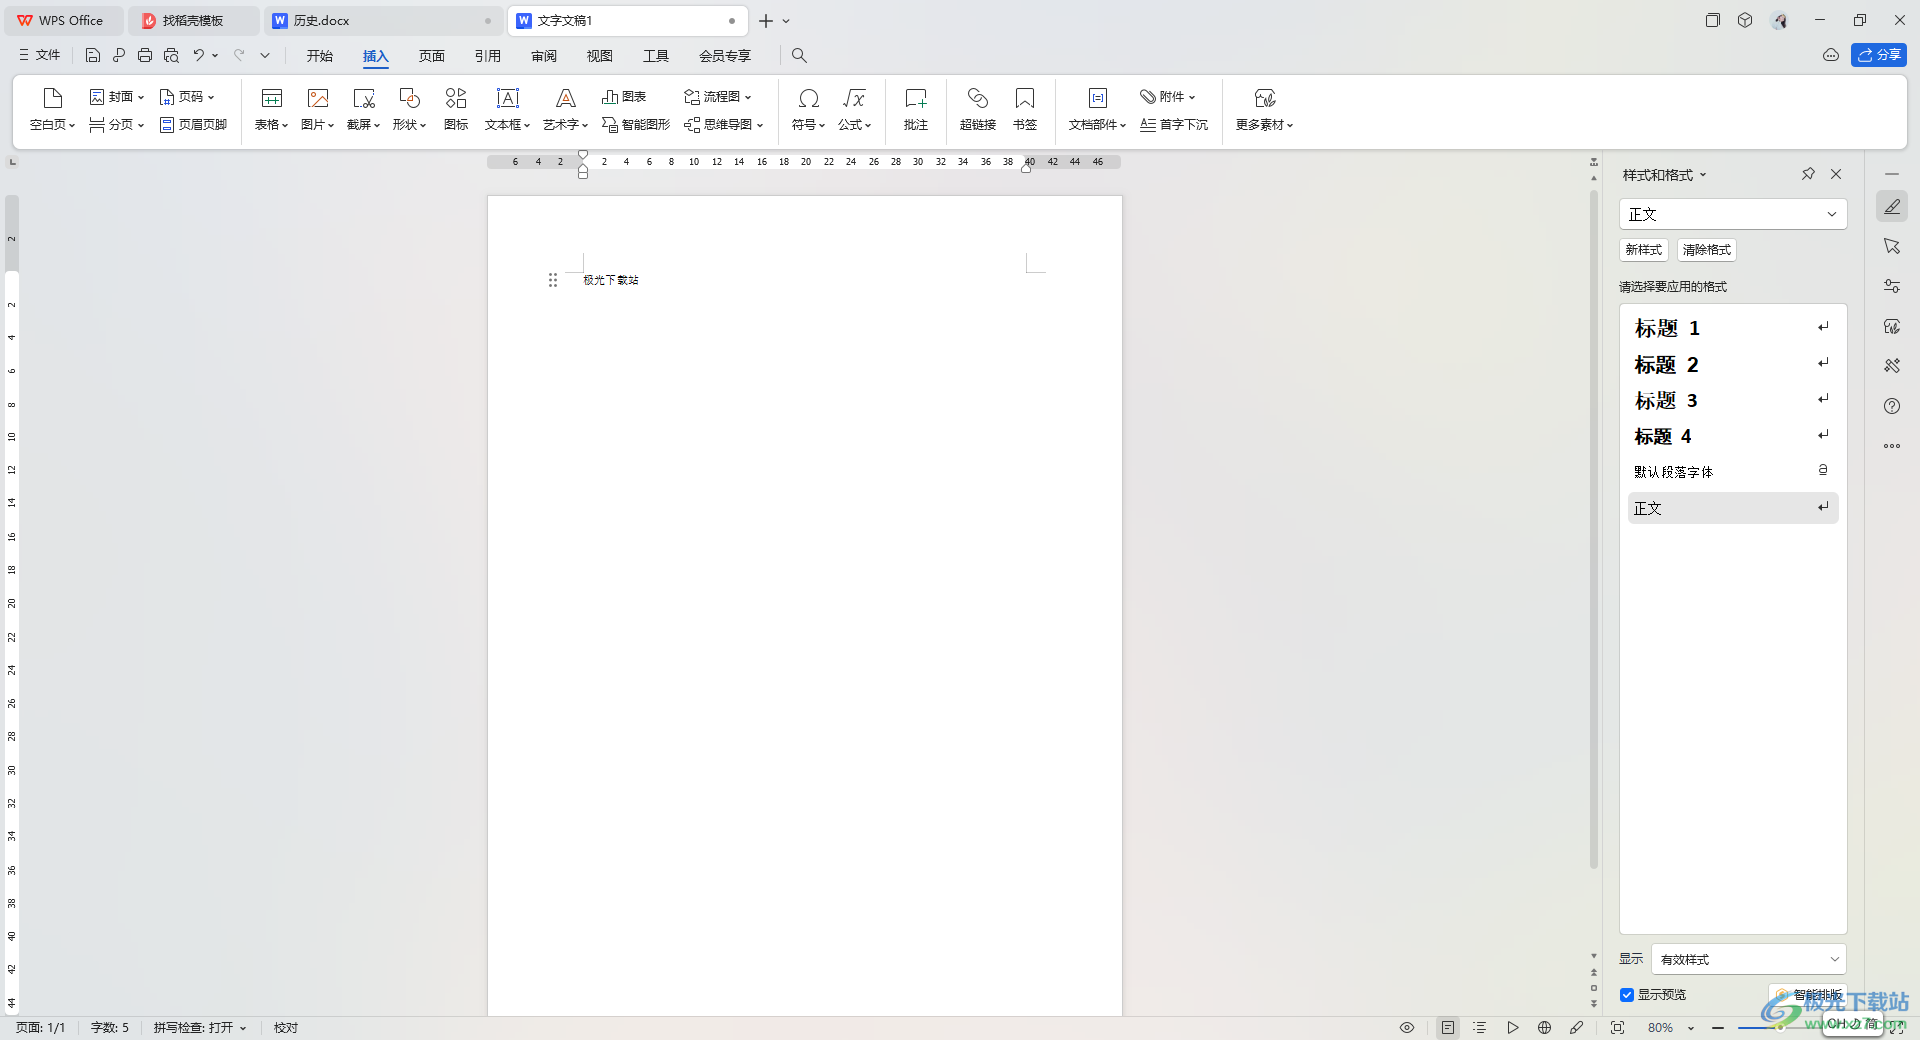Switch to 引用 ribbon tab
This screenshot has height=1040, width=1920.
(488, 56)
